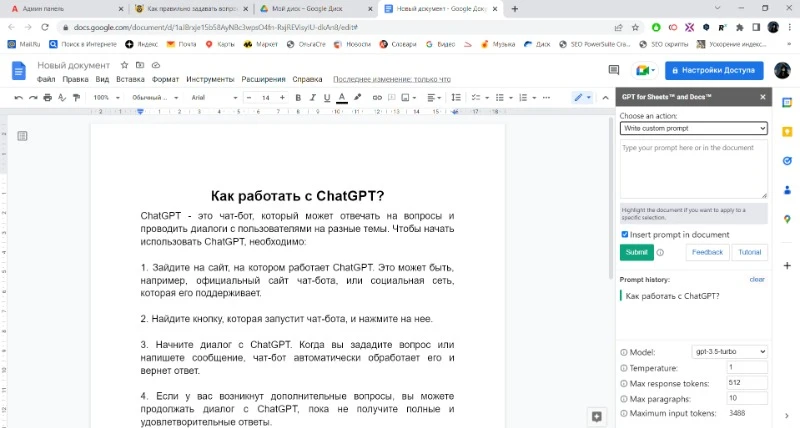Screen dimensions: 800x428
Task: Open the Google Calendar side panel icon
Action: pos(787,103)
